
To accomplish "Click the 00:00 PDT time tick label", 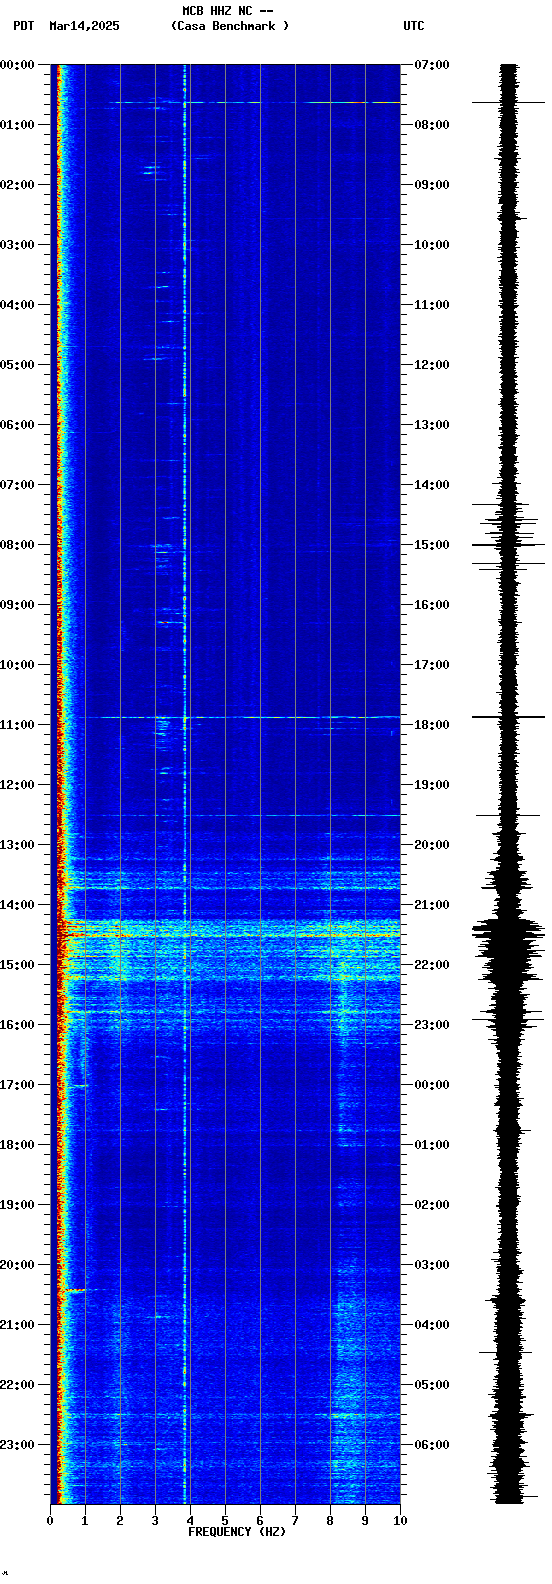I will click(18, 65).
